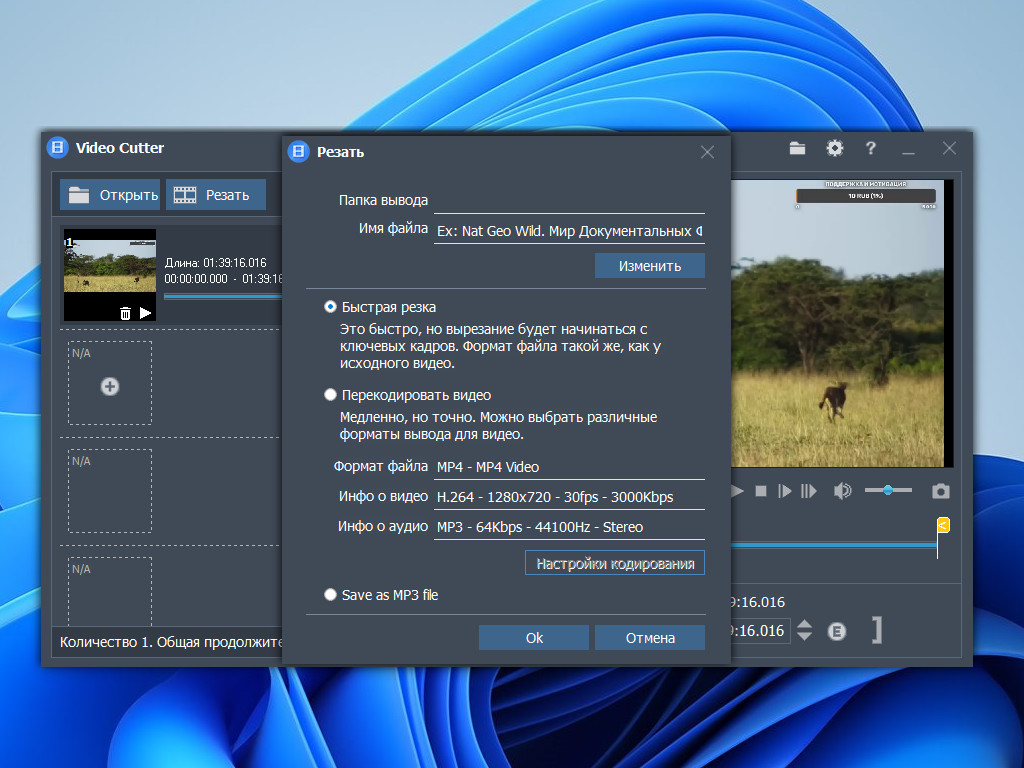The image size is (1024, 768).
Task: Open settings via the gear icon
Action: pyautogui.click(x=835, y=148)
